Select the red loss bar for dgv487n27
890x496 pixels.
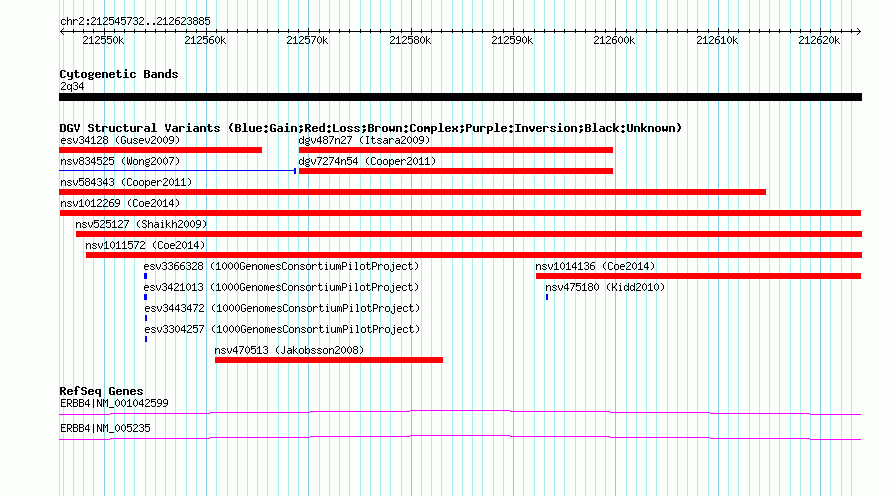pyautogui.click(x=456, y=150)
